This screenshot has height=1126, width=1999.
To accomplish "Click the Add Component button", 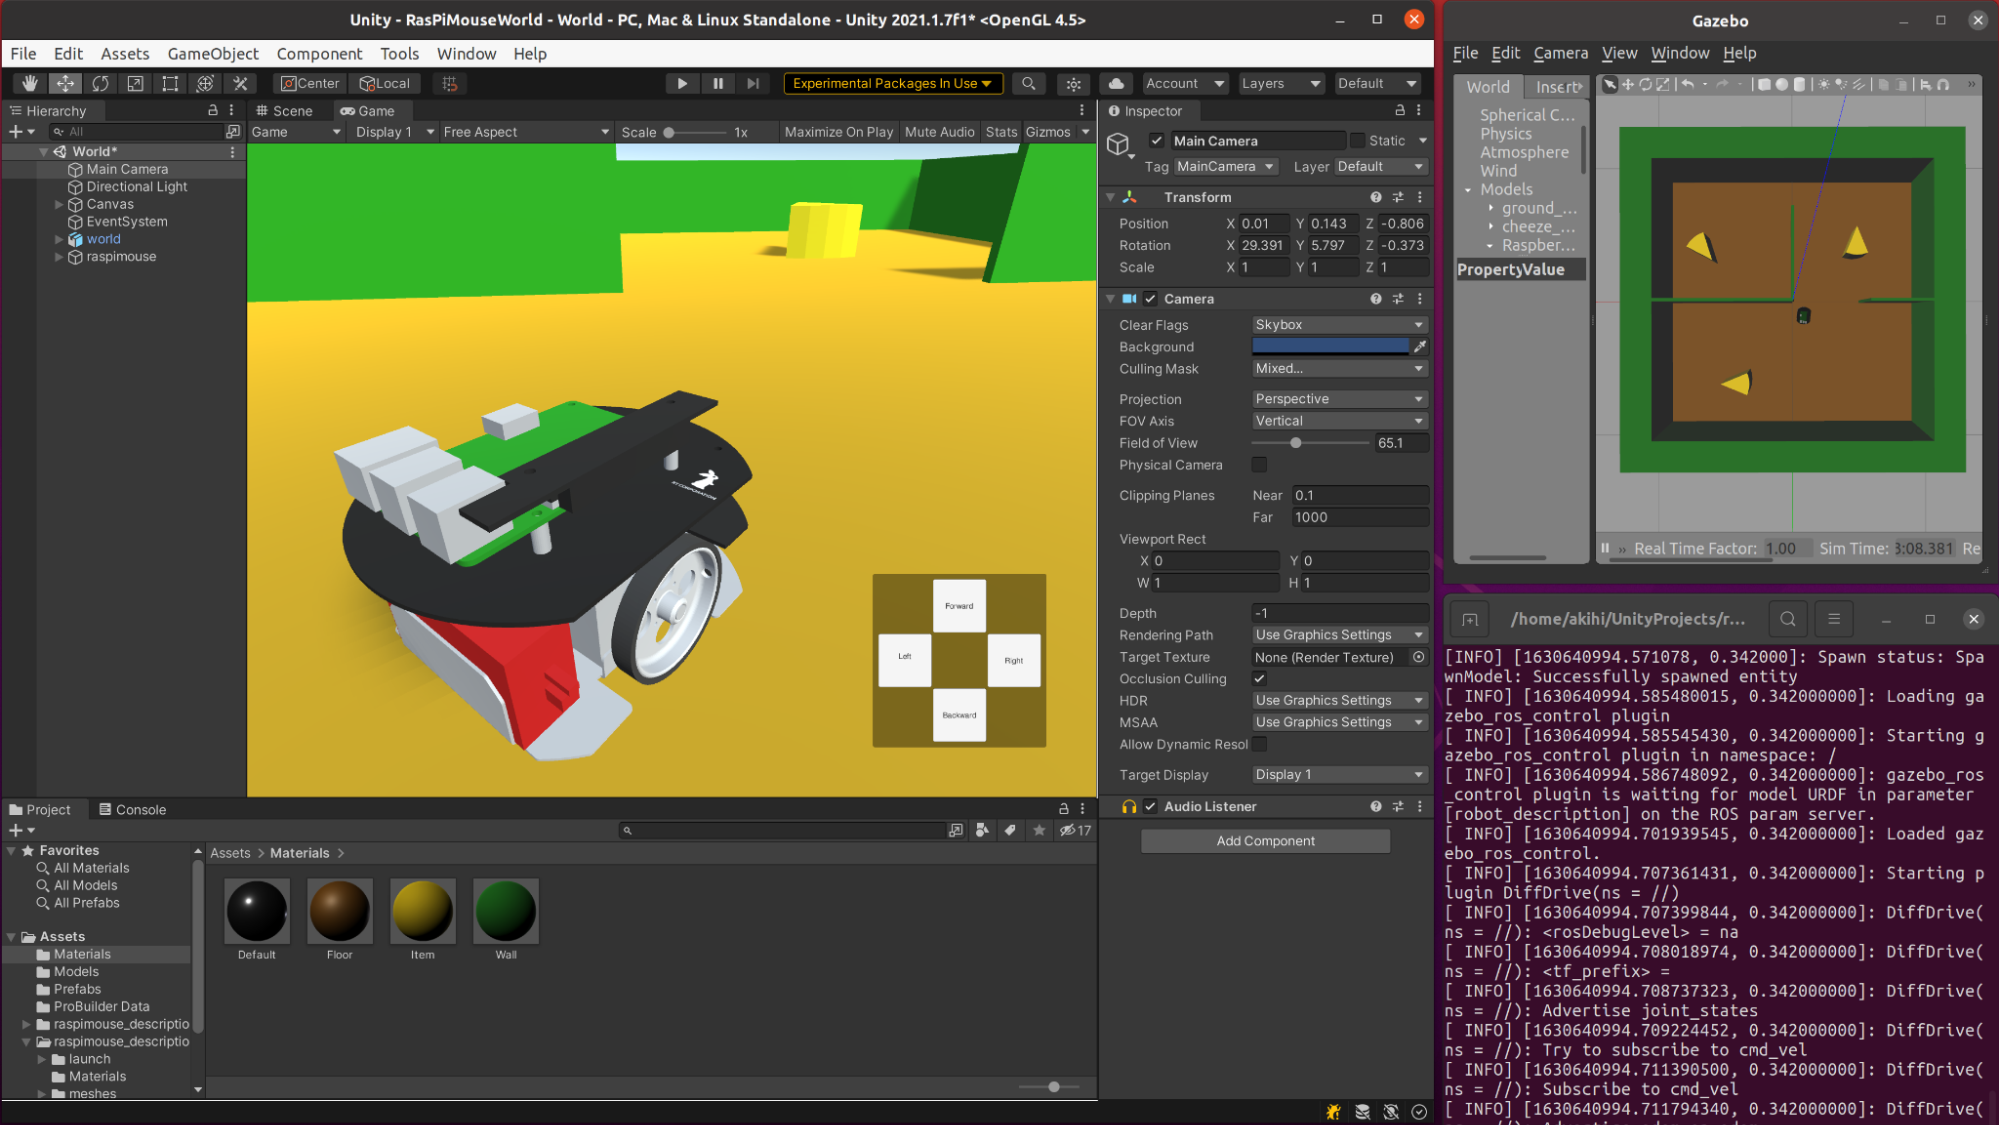I will [1264, 840].
